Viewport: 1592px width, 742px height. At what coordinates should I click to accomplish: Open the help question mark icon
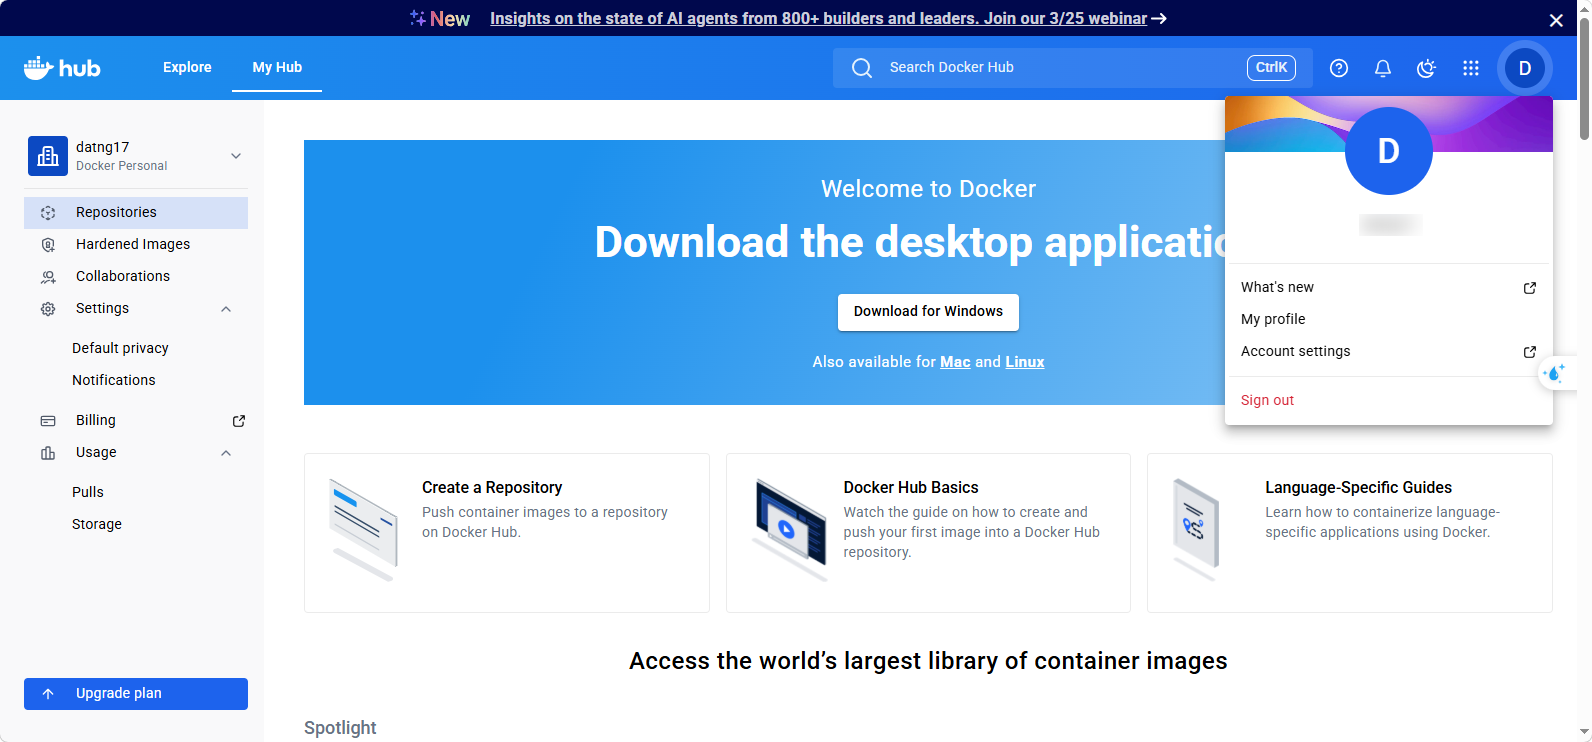point(1339,68)
